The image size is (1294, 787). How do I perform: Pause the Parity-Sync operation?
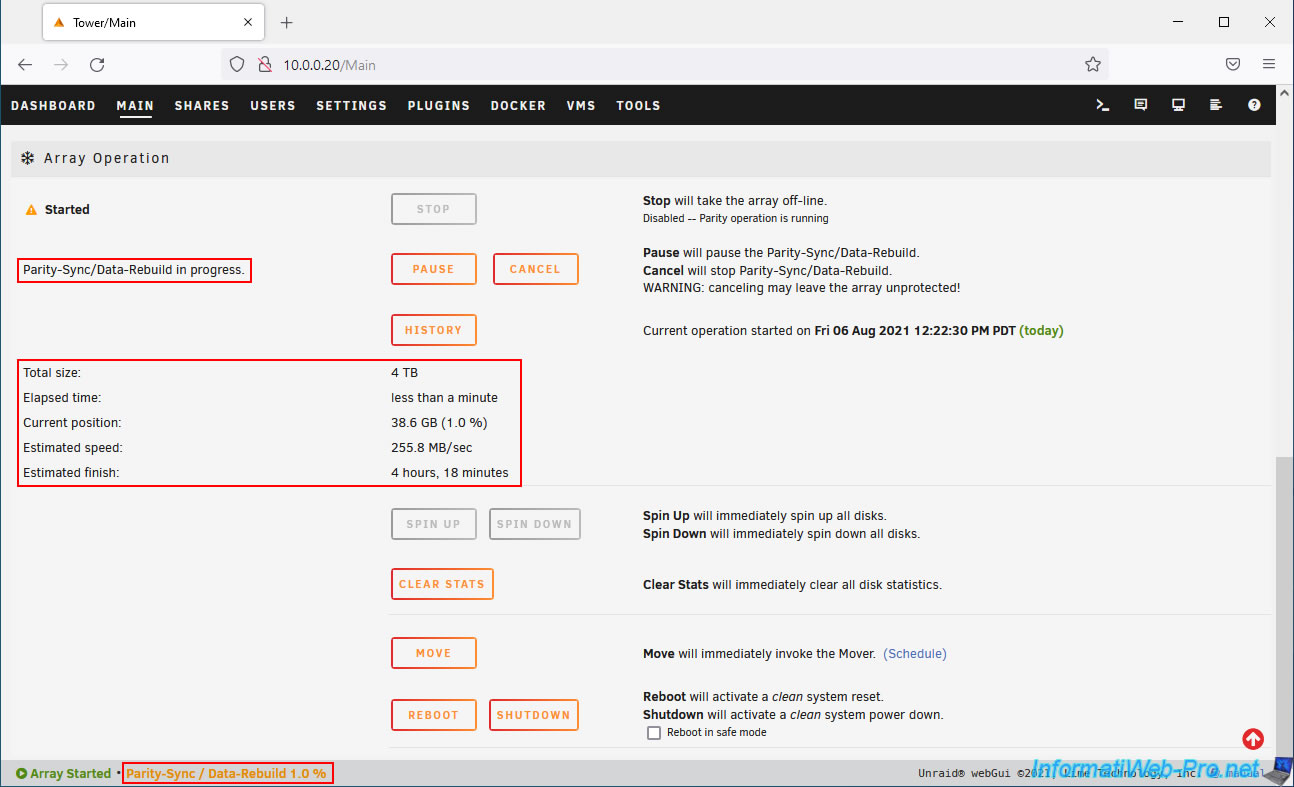point(433,269)
